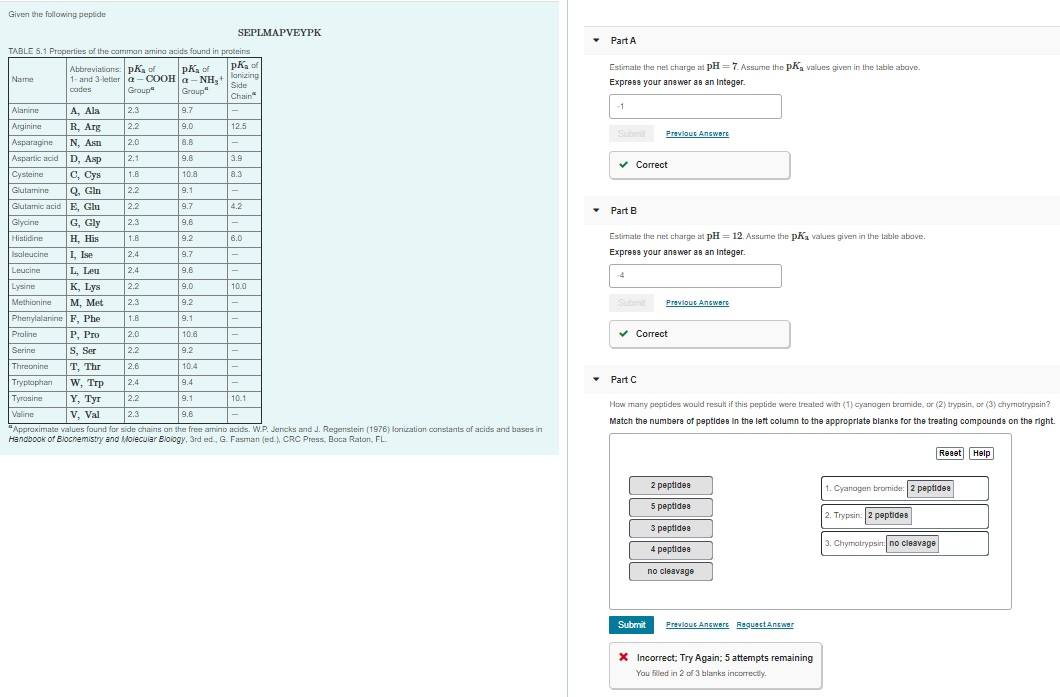
Task: Select the 4 peptides tile
Action: click(x=670, y=549)
